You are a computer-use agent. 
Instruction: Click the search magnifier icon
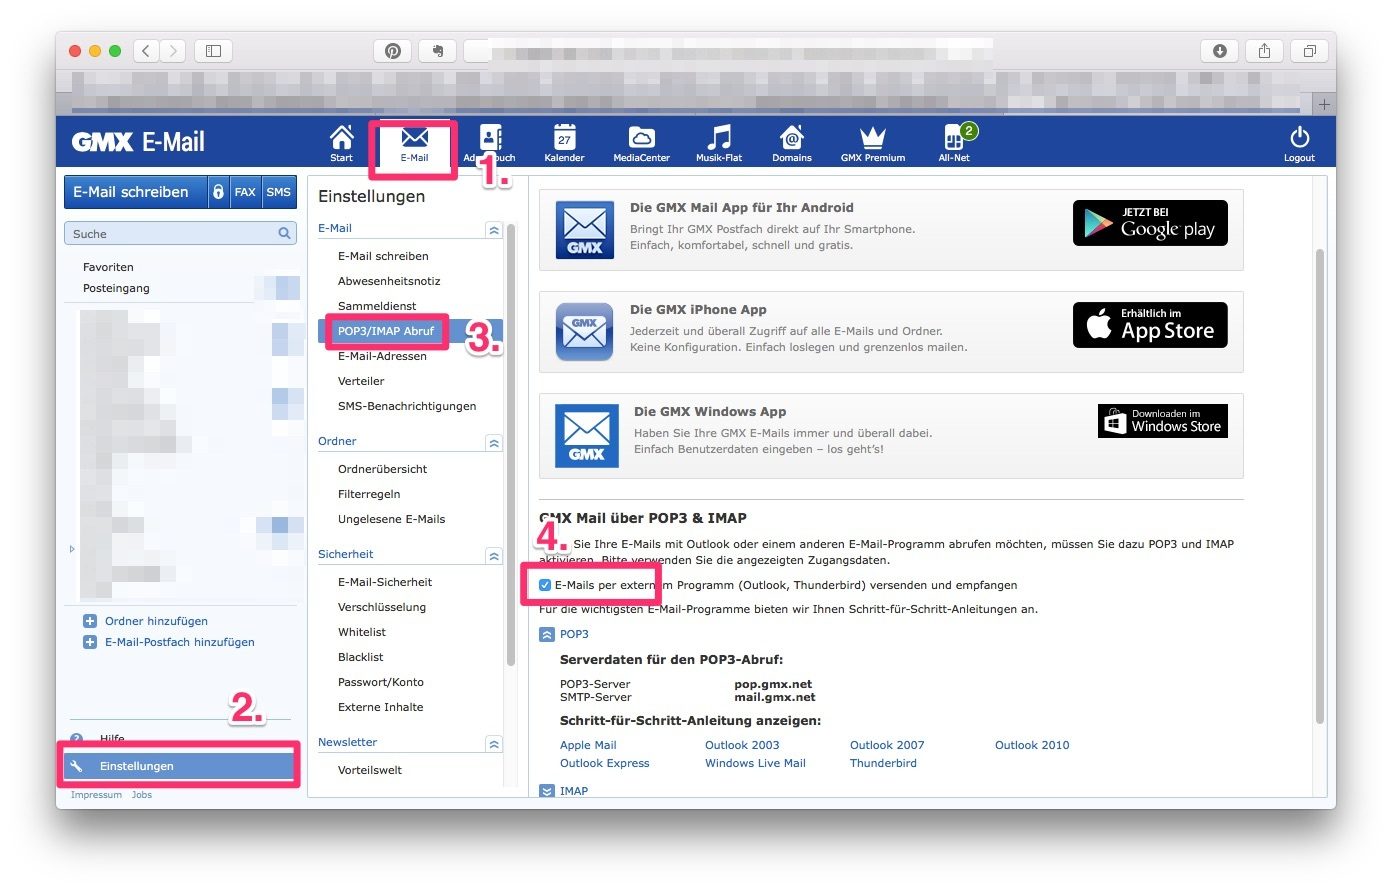284,233
